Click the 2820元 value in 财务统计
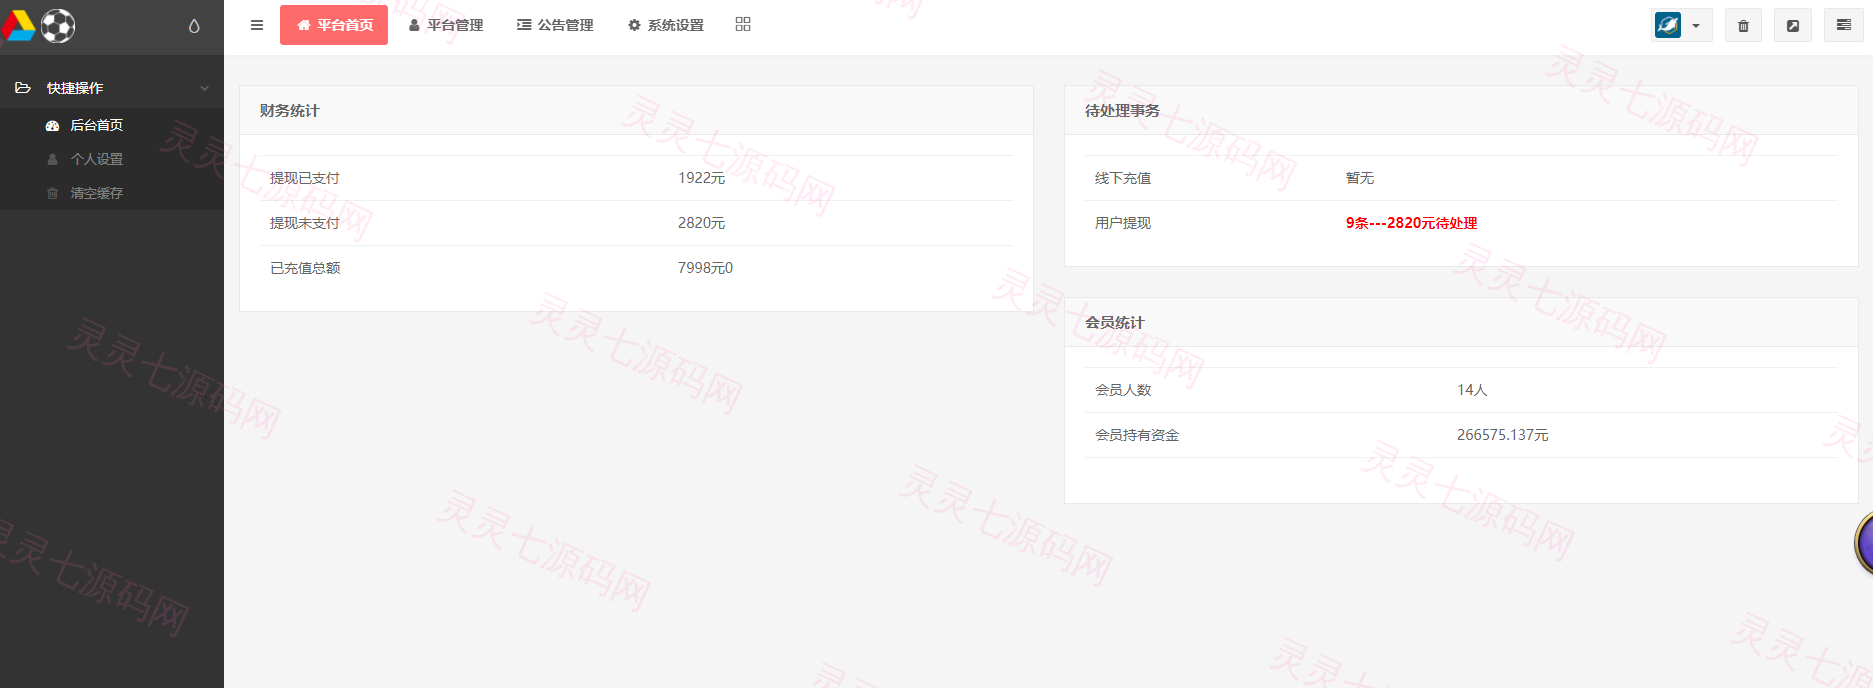Screen dimensions: 1873x688 (701, 223)
